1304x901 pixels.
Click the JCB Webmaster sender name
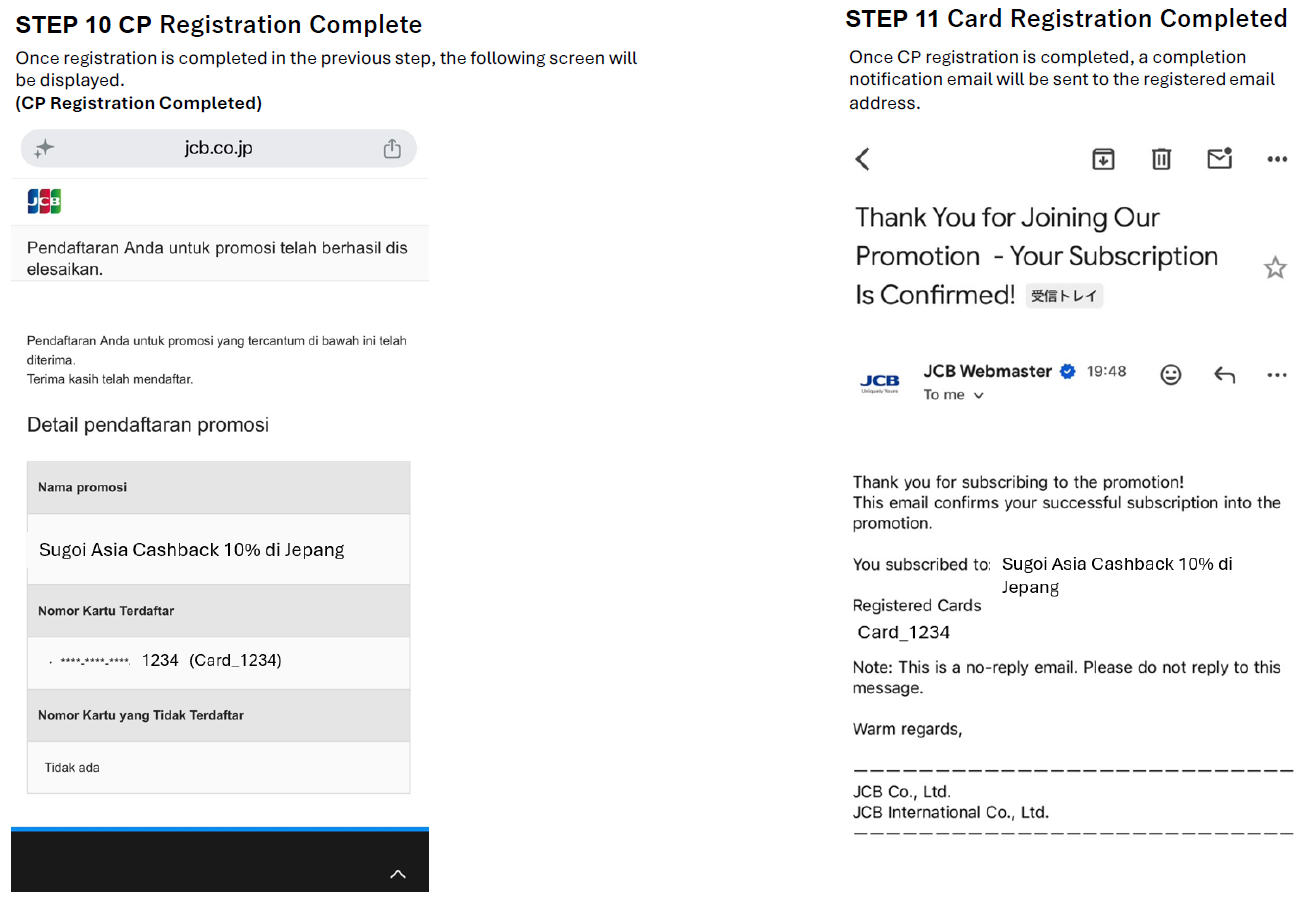pos(988,371)
